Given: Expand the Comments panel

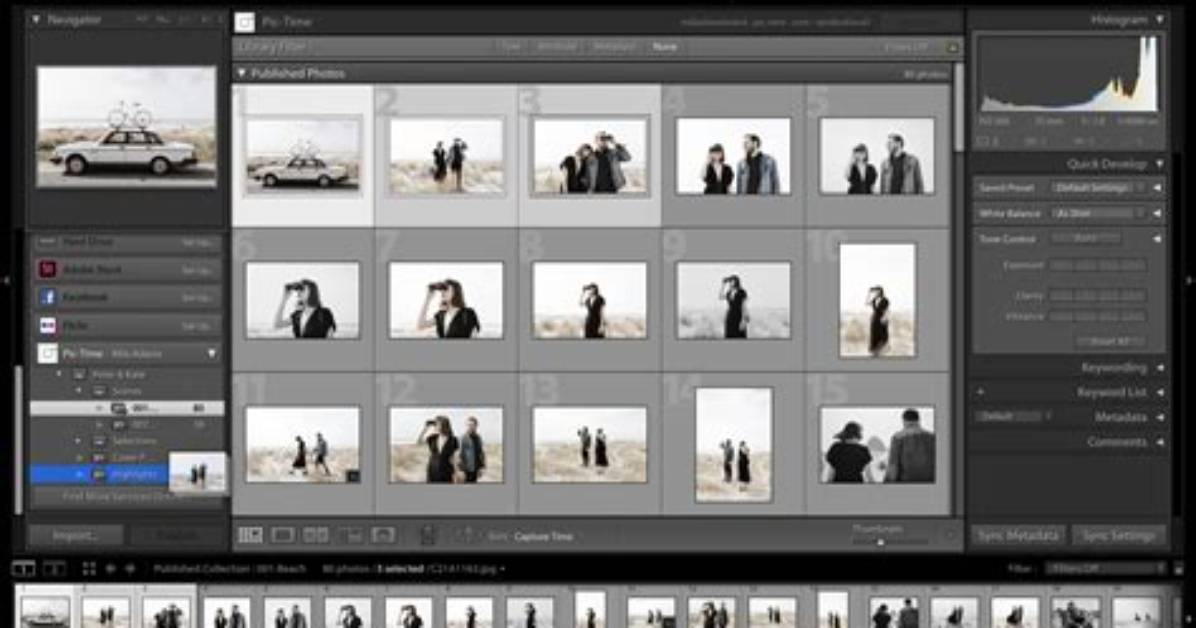Looking at the screenshot, I should (1159, 442).
